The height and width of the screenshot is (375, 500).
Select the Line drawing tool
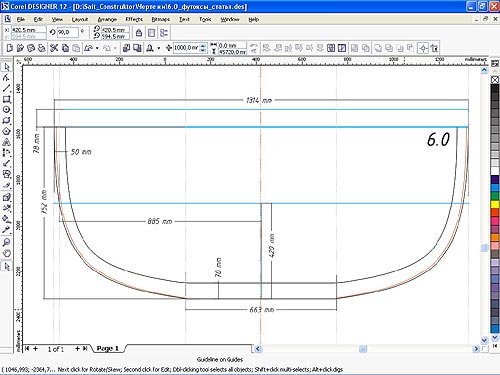tap(7, 88)
